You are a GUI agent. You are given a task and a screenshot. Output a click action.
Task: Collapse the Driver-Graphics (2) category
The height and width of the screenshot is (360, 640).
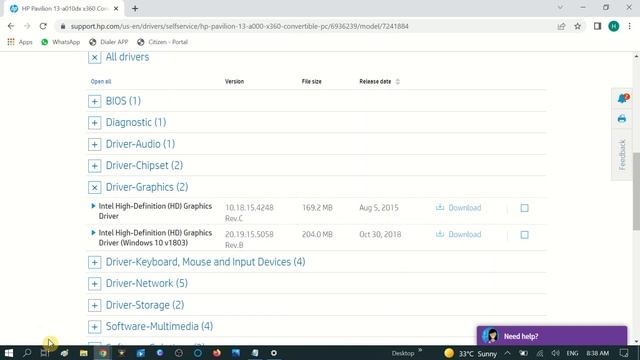(94, 187)
